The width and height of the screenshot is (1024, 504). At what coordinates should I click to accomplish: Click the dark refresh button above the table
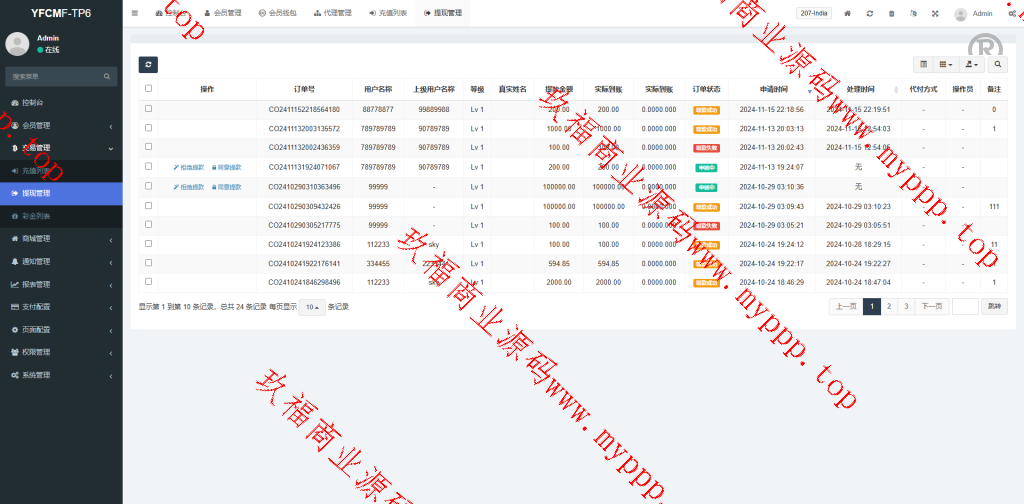148,64
